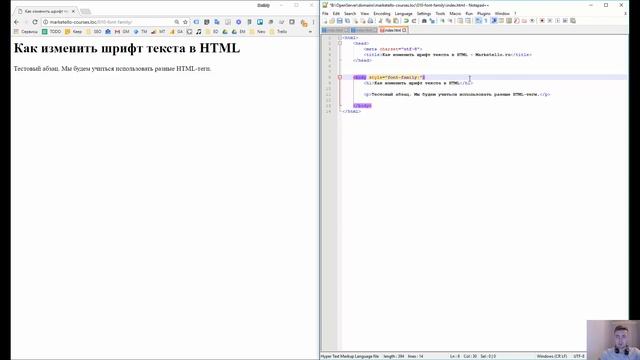Screen dimensions: 640x360
Task: Click the Copy icon in Notepad++ toolbar
Action: [x=388, y=21]
